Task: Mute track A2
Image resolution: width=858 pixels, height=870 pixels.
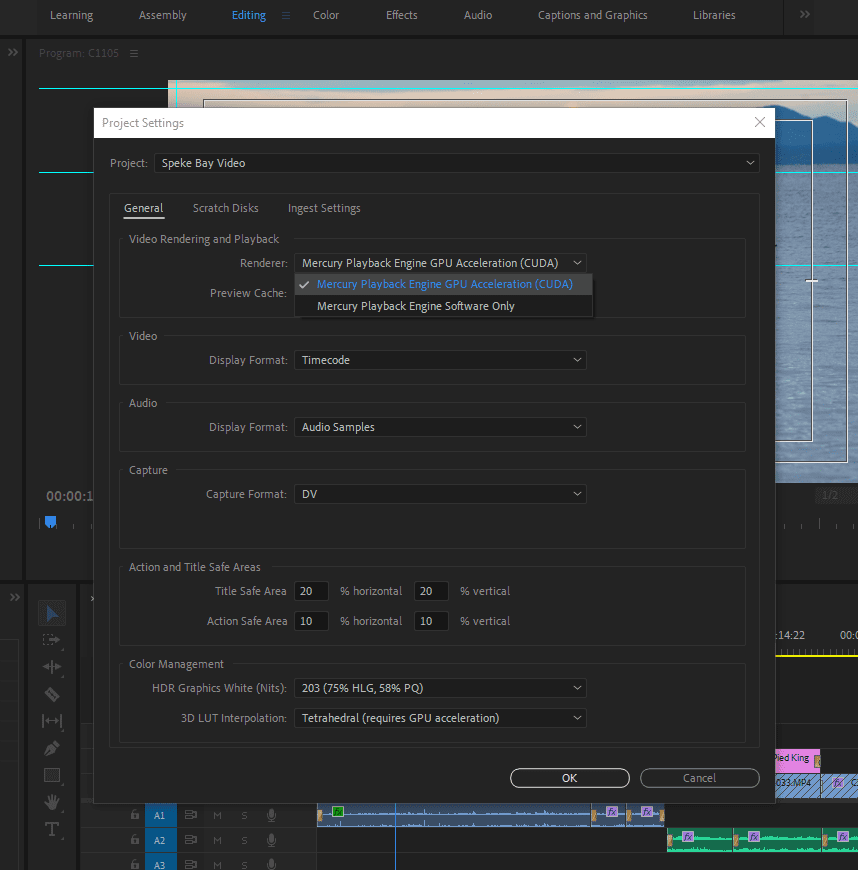Action: pyautogui.click(x=217, y=841)
